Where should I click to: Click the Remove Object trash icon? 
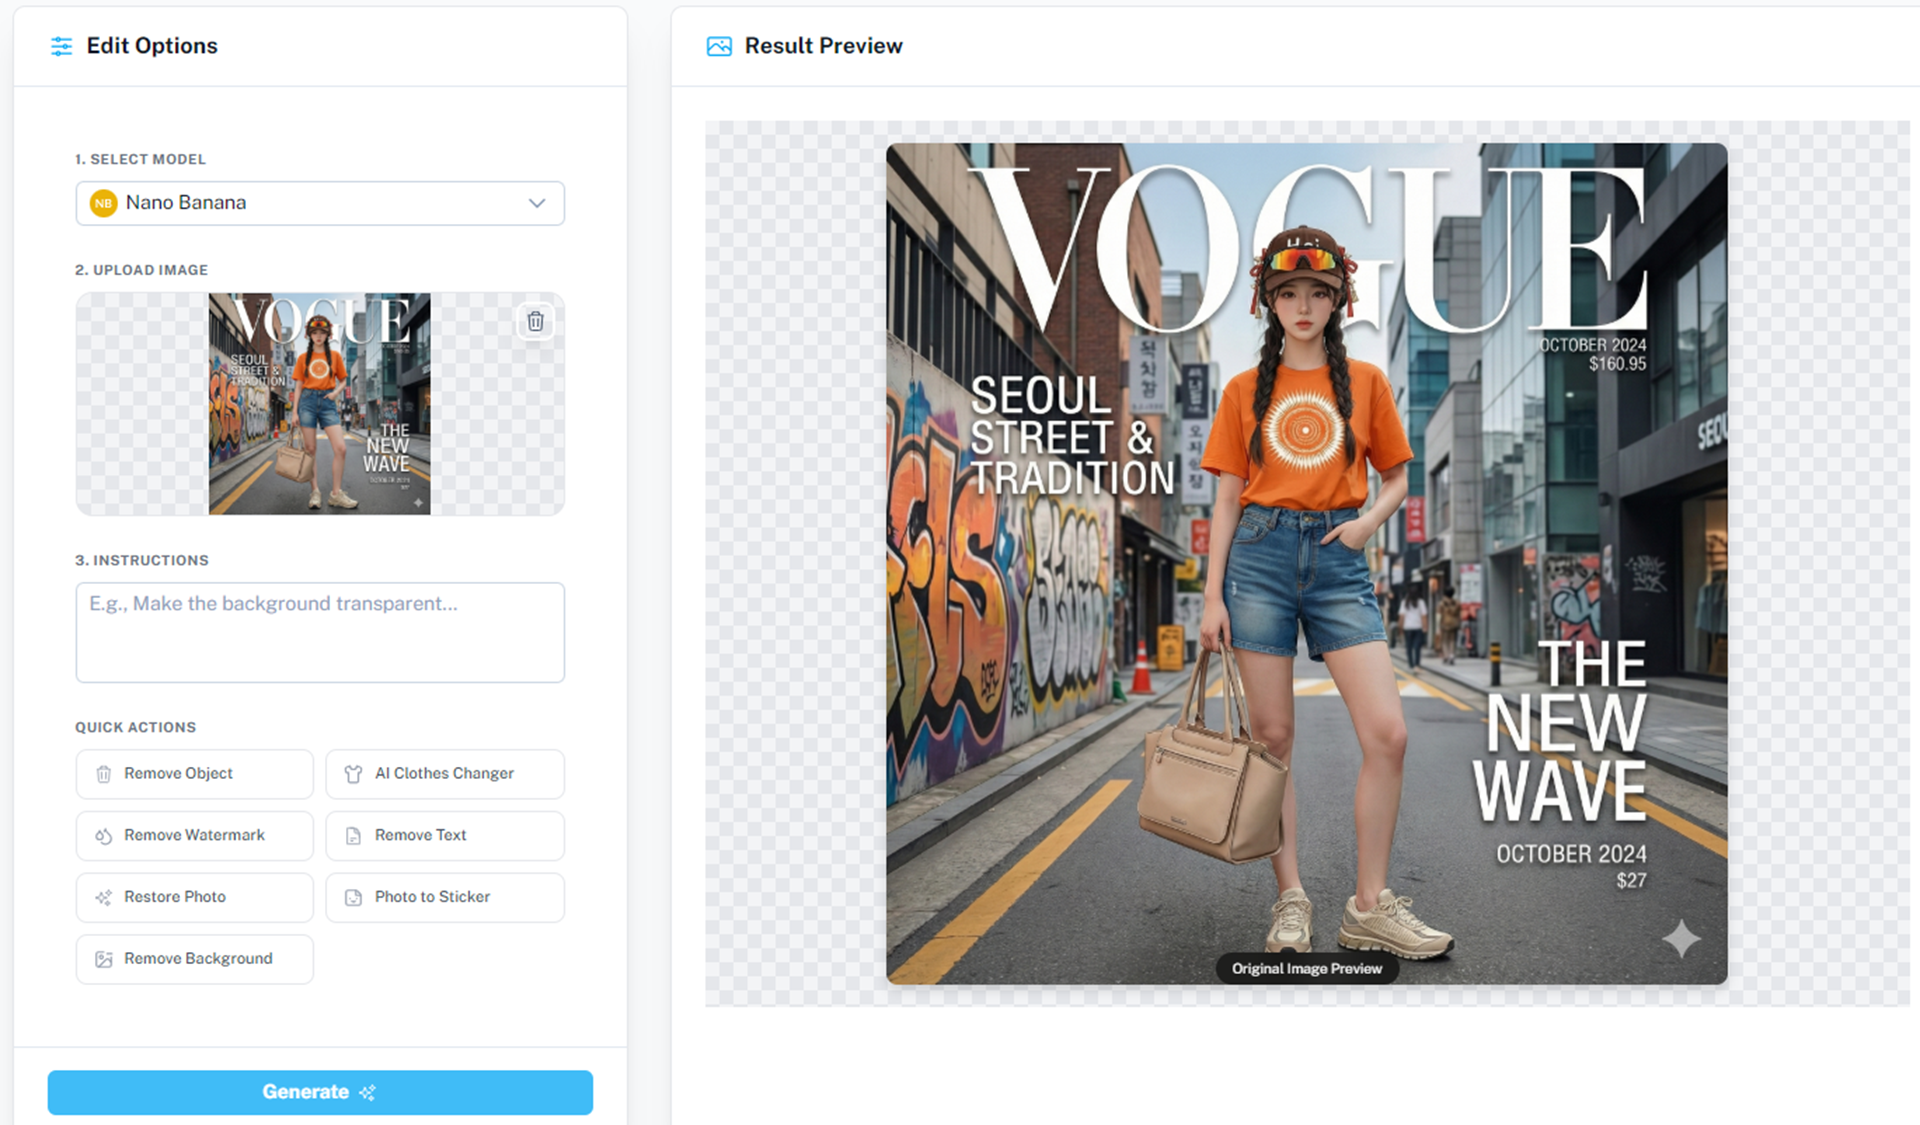tap(103, 774)
